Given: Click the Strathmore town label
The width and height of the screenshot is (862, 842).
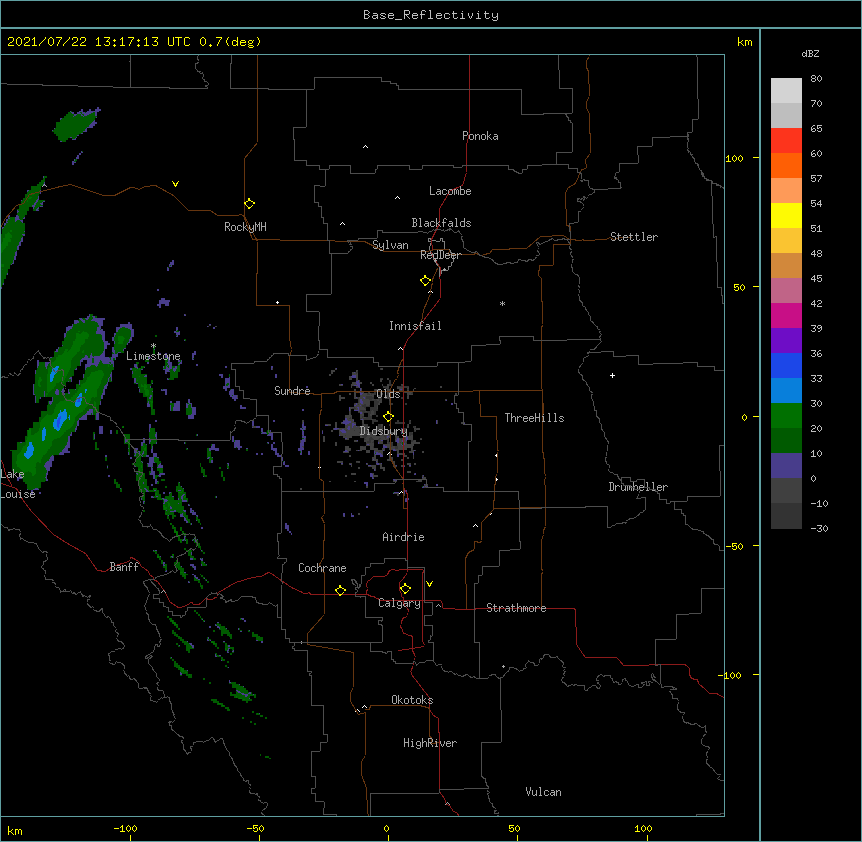Looking at the screenshot, I should click(x=516, y=608).
